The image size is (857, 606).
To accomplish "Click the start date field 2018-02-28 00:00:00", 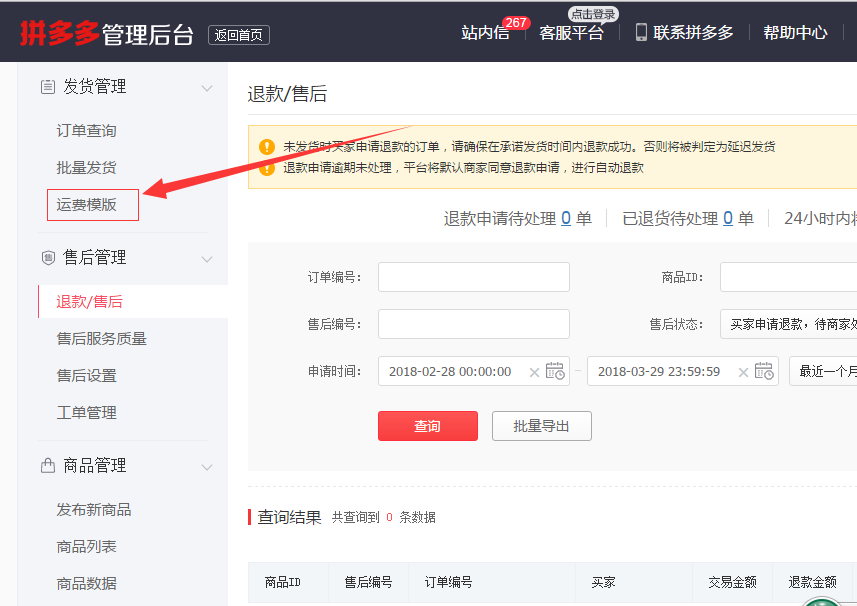I will click(474, 371).
